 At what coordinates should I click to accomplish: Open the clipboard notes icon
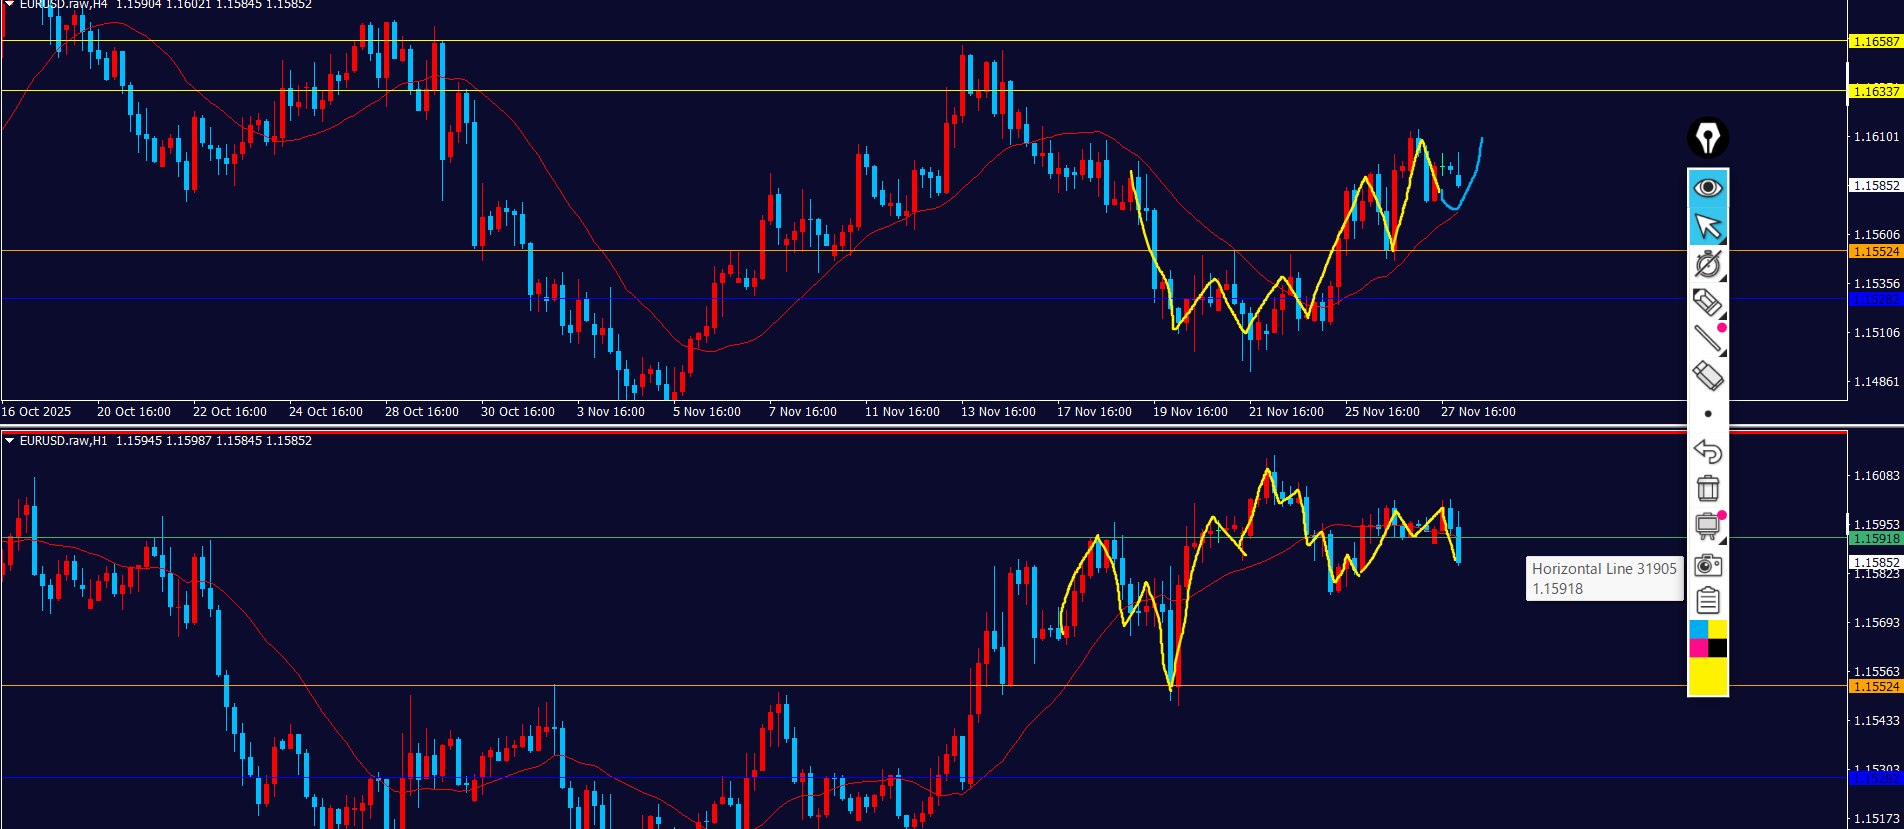(x=1708, y=601)
